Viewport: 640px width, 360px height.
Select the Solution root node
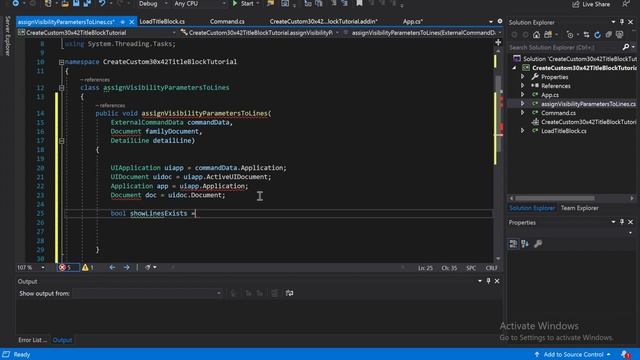pos(580,59)
